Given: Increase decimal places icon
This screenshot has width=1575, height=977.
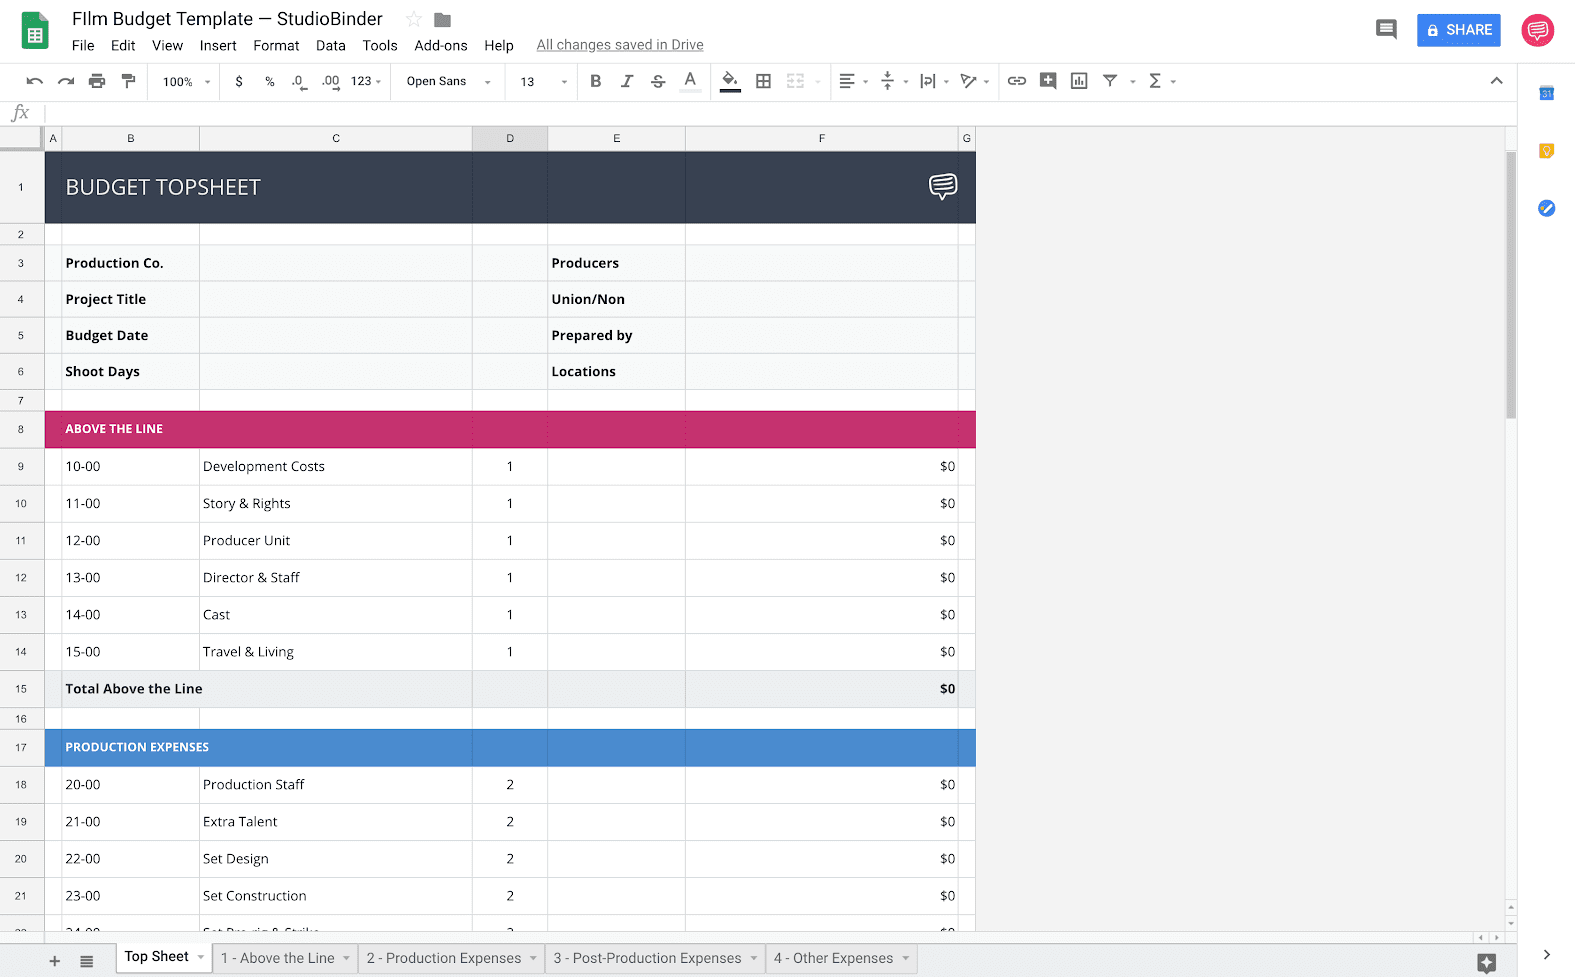Looking at the screenshot, I should point(330,81).
